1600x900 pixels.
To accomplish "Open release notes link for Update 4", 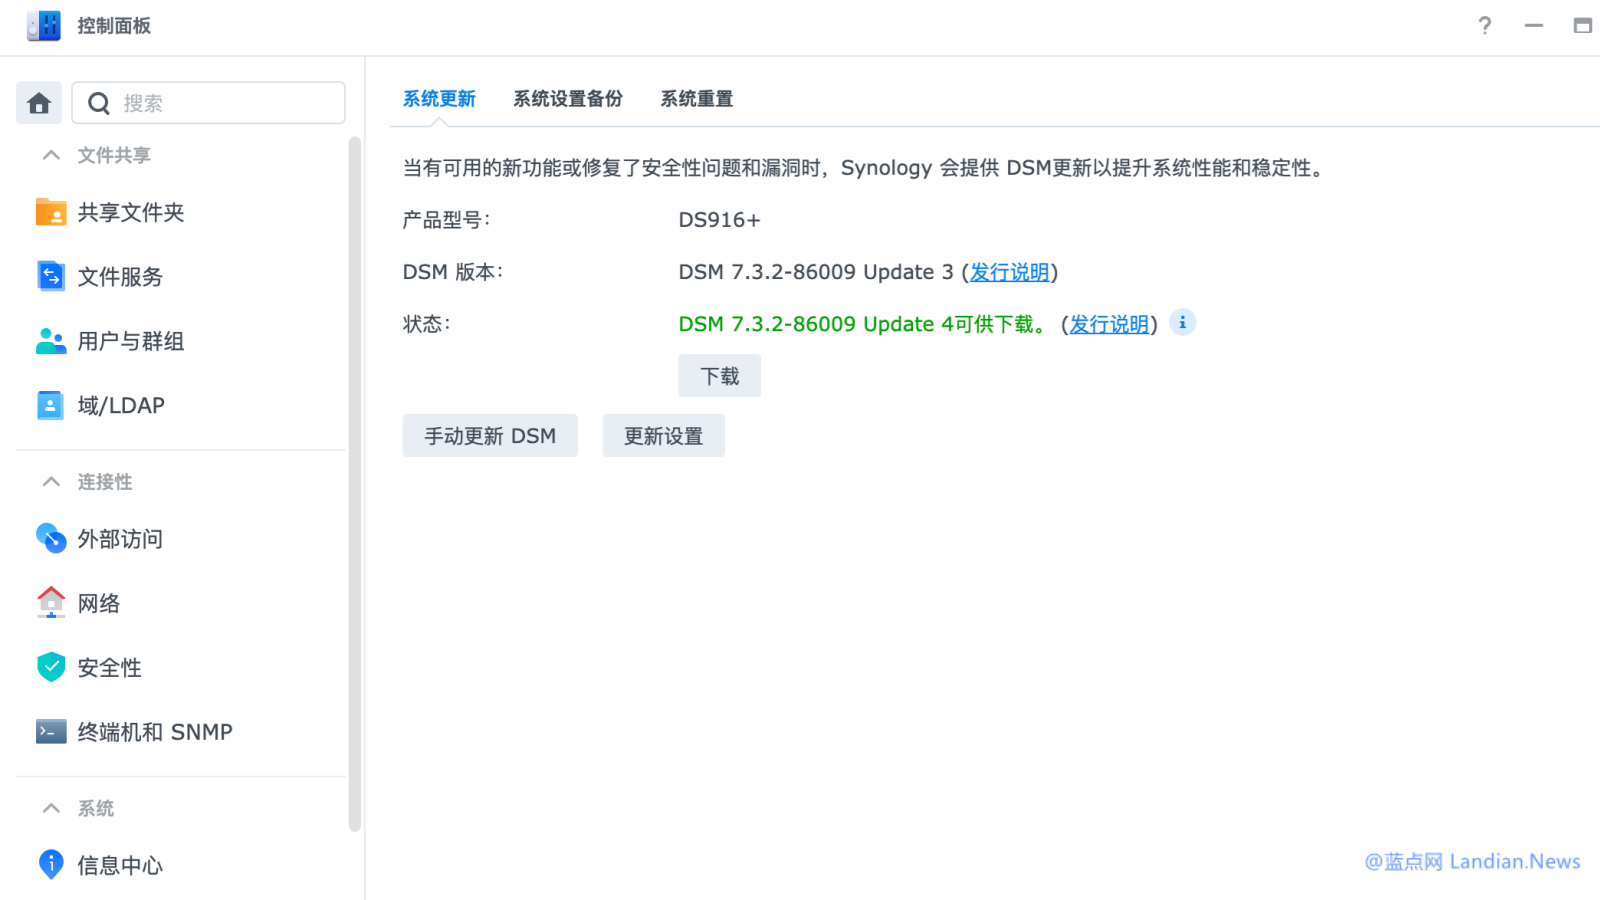I will [1110, 324].
